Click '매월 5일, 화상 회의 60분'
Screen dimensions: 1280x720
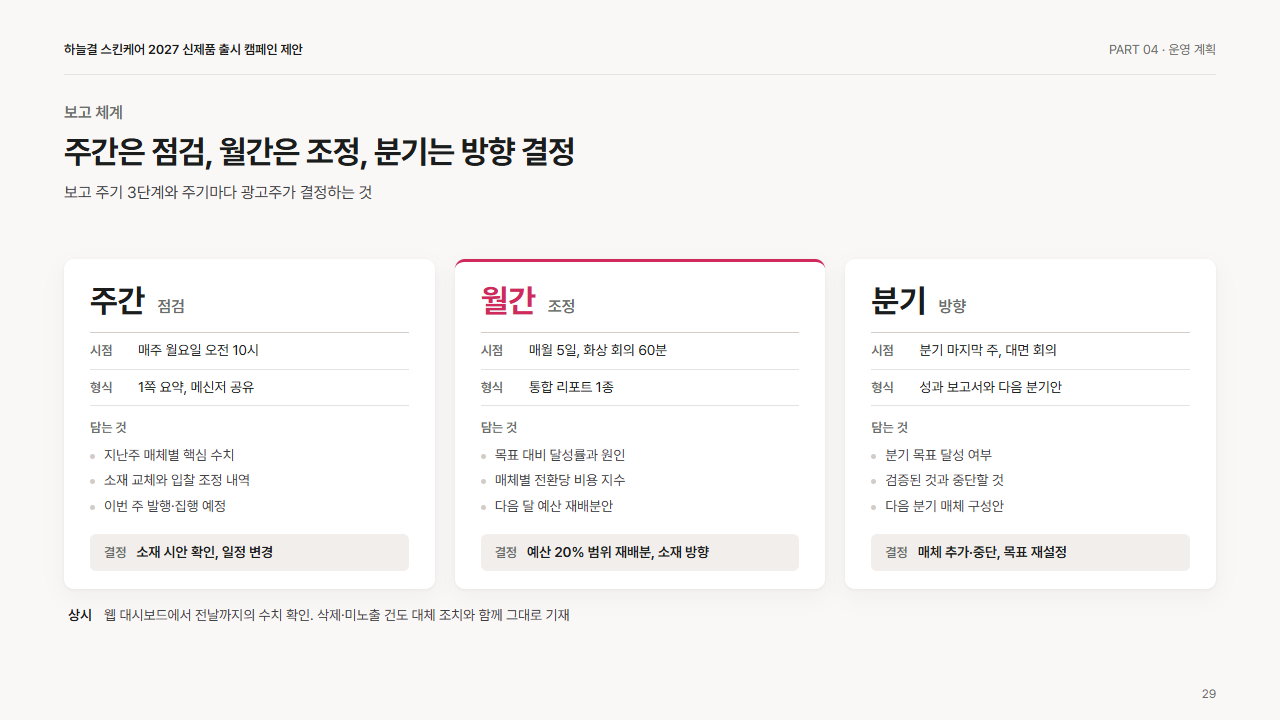[598, 351]
